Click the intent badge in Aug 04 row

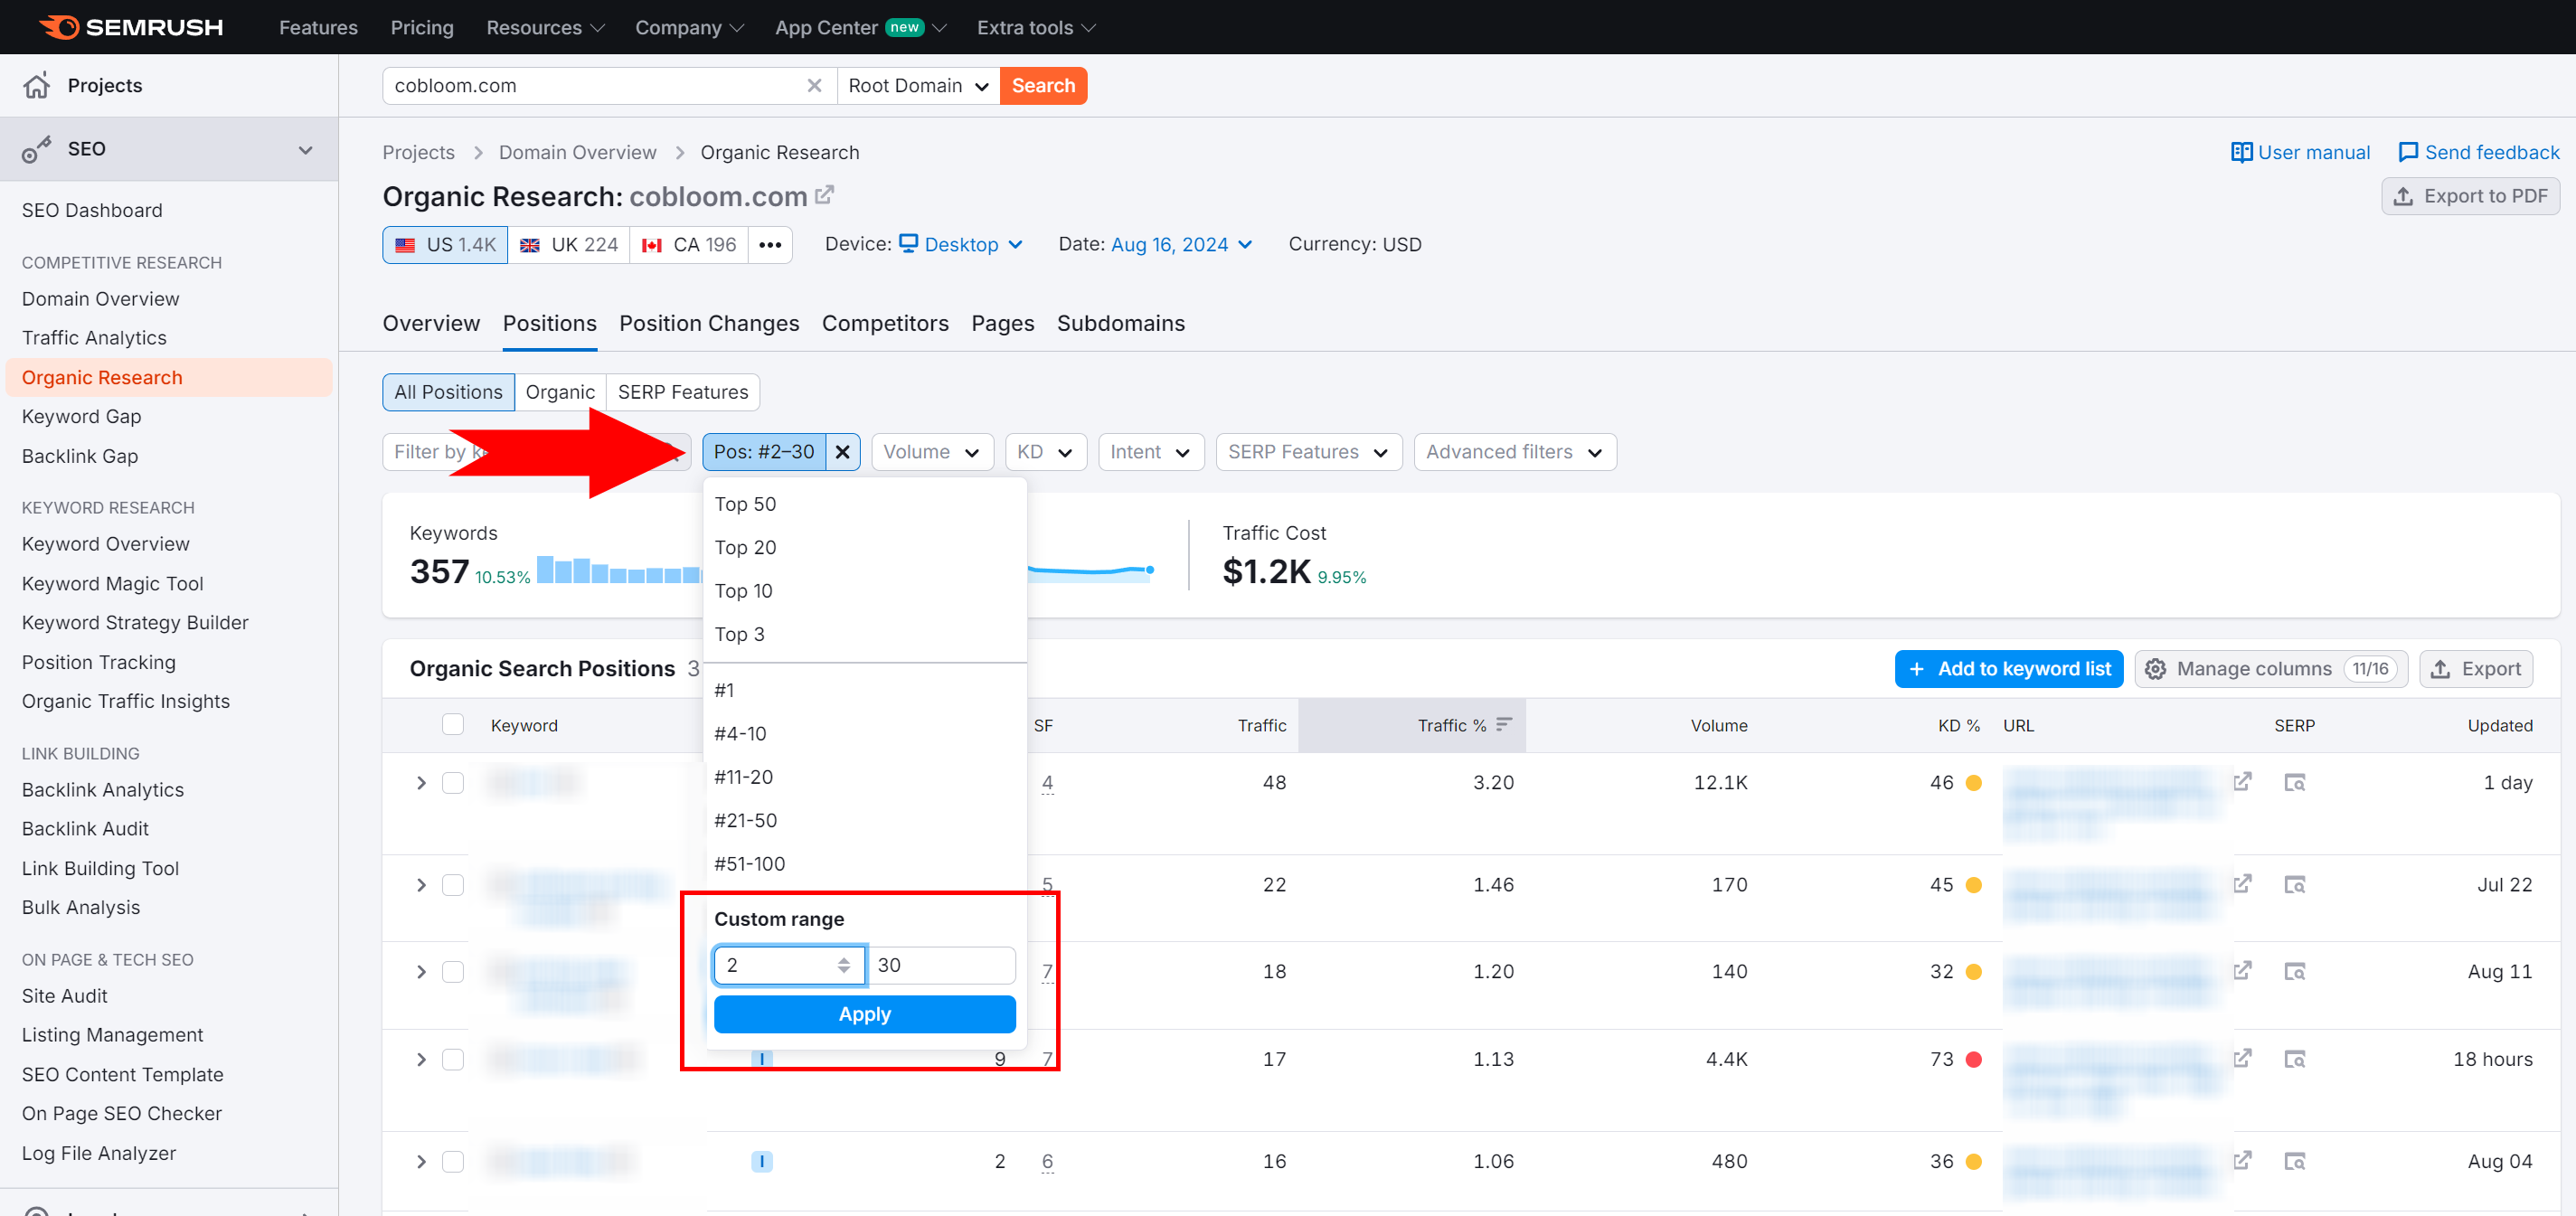(x=762, y=1162)
